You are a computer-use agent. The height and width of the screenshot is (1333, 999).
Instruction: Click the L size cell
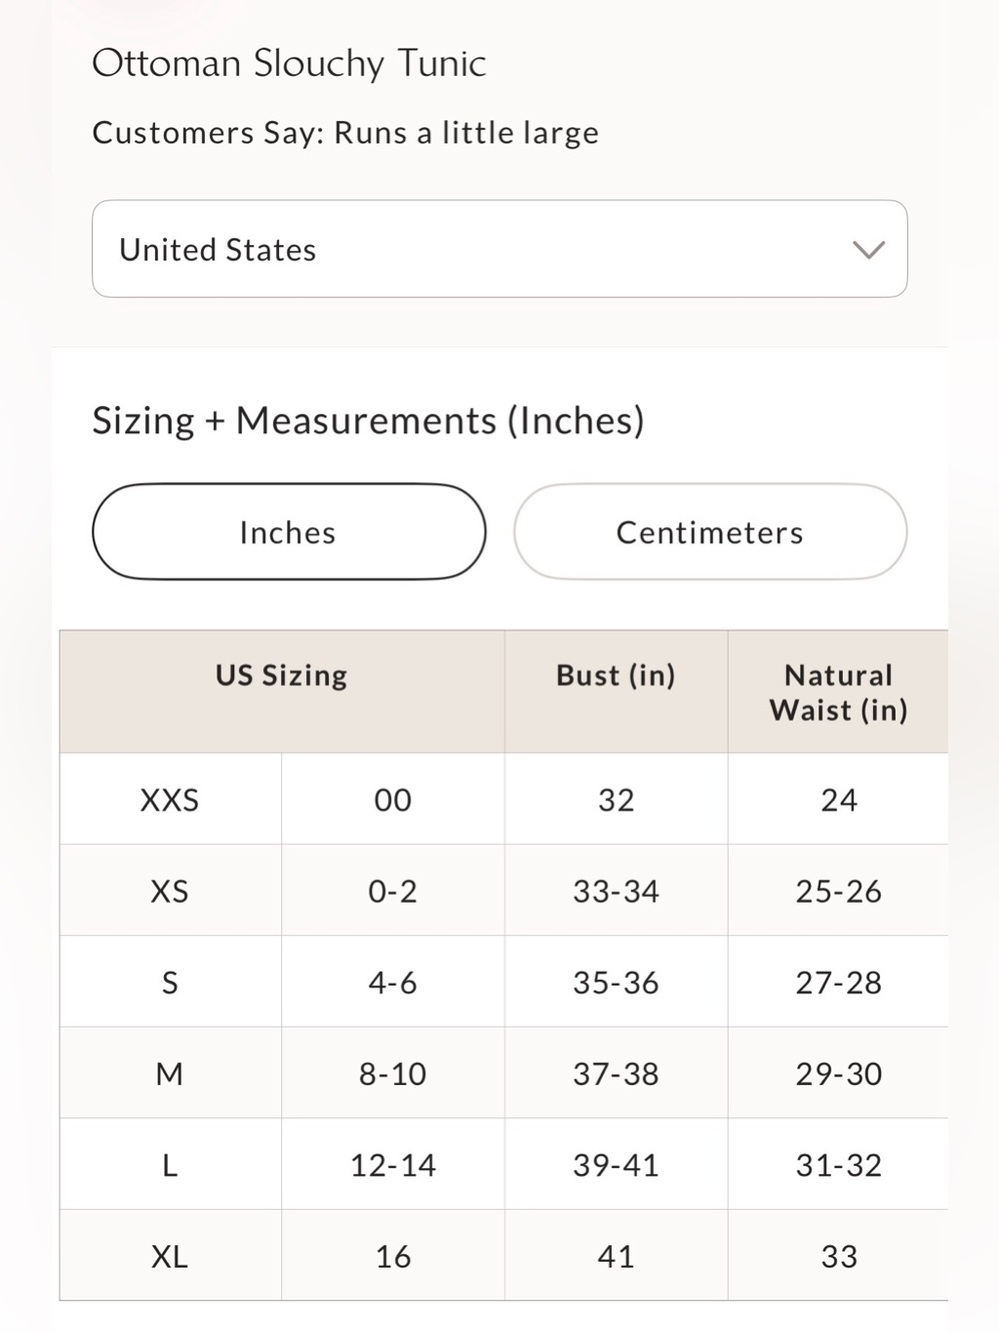pos(170,1165)
